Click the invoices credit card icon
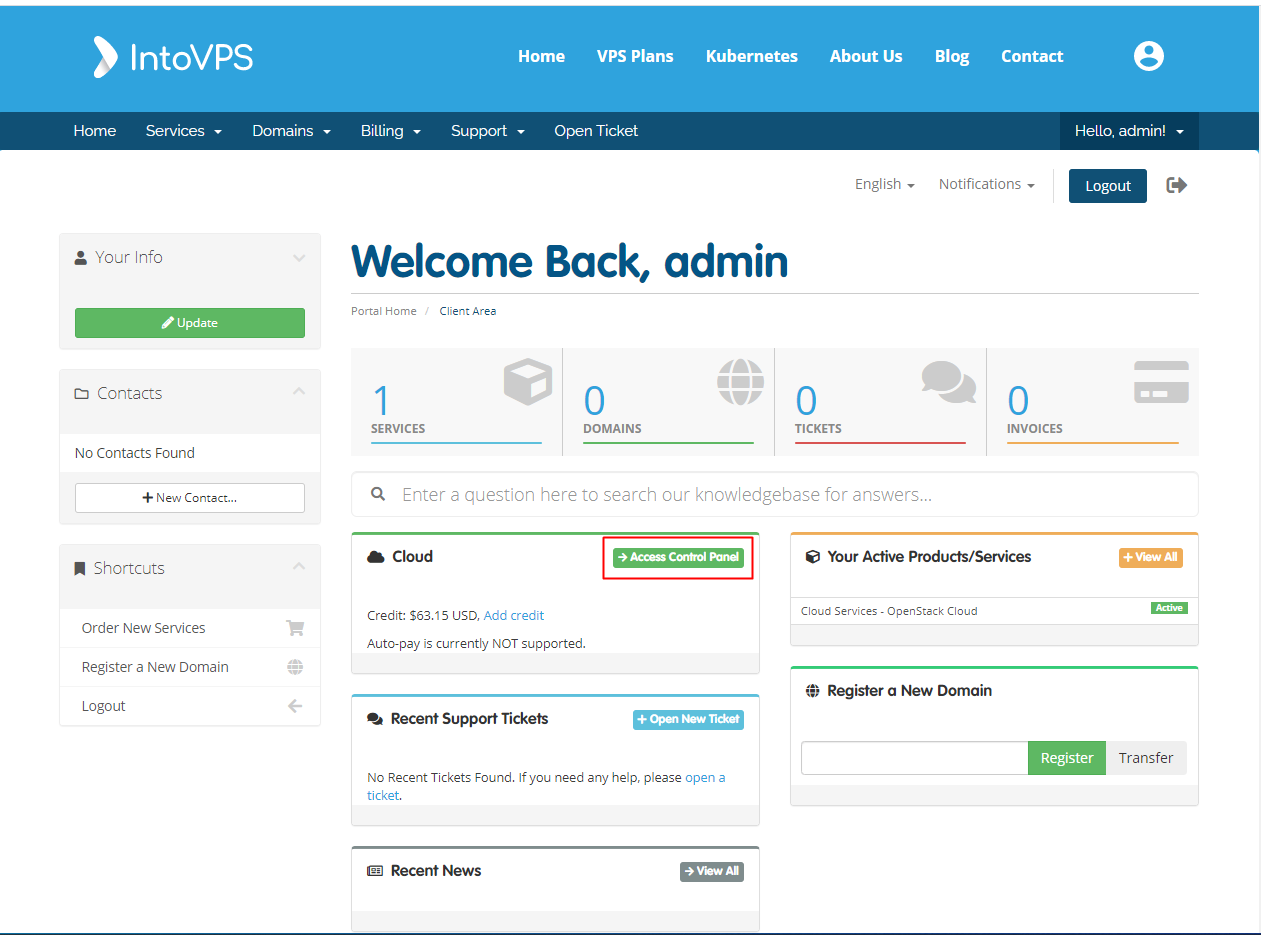This screenshot has height=935, width=1261. (1161, 382)
